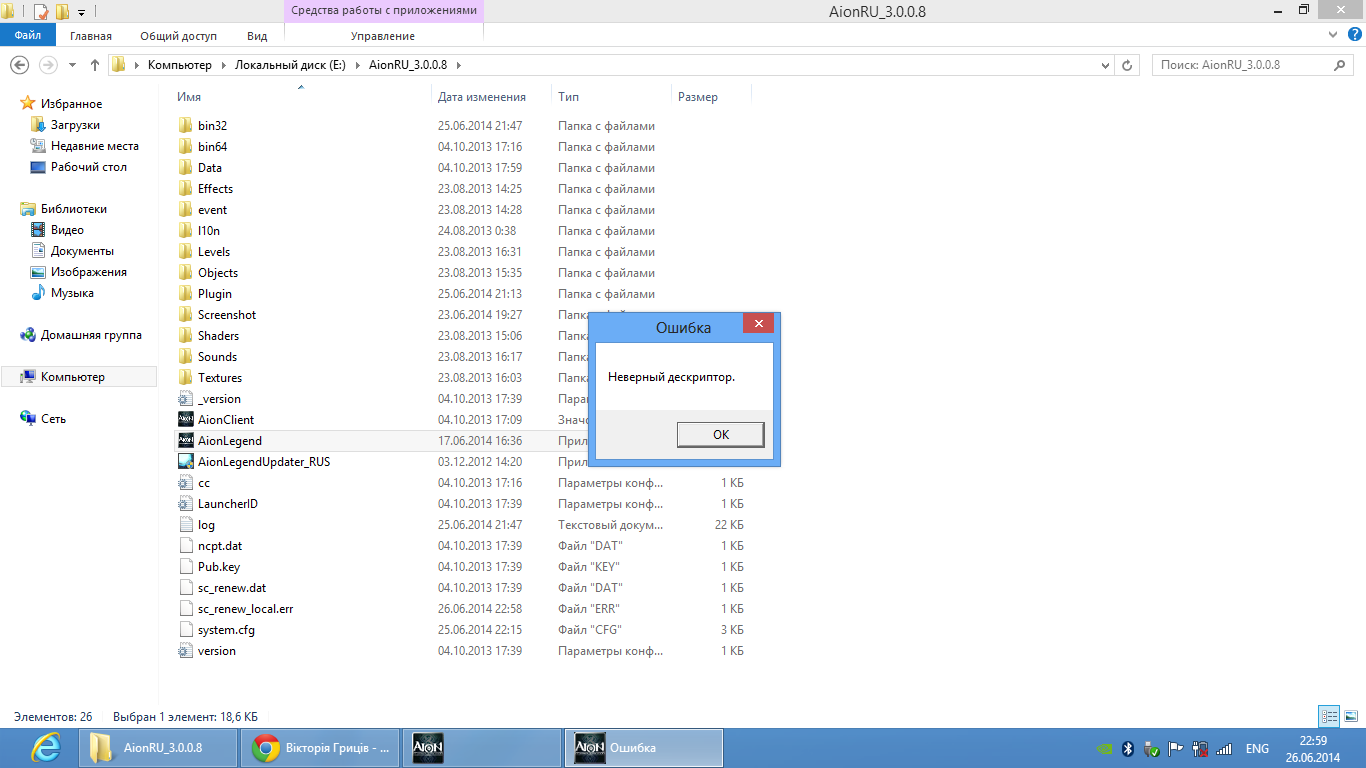Click the system.cfg file name
Image resolution: width=1366 pixels, height=768 pixels.
226,630
